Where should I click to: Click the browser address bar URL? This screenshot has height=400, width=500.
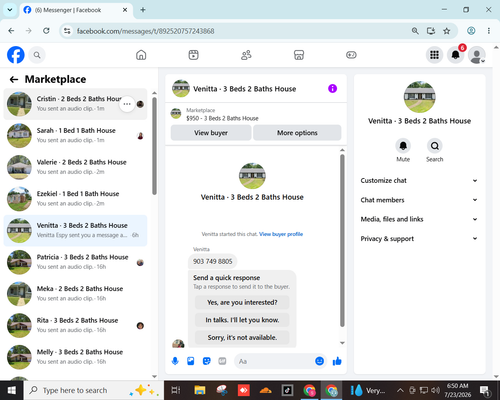coord(145,31)
